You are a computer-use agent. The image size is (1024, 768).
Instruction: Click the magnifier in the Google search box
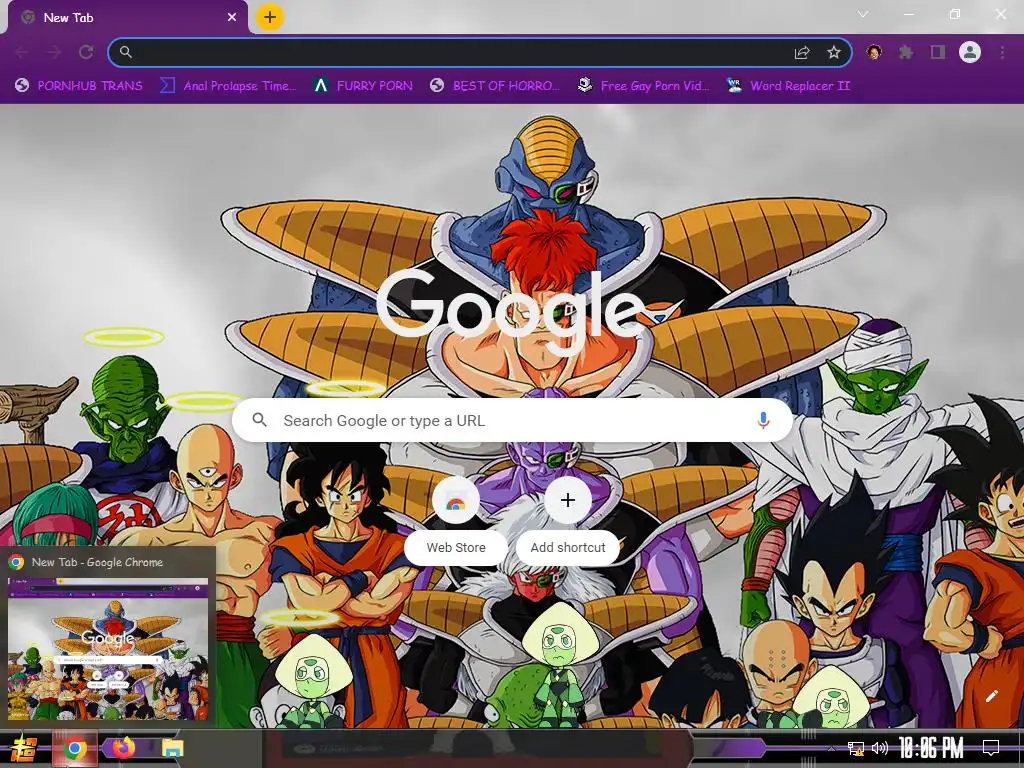pos(260,420)
